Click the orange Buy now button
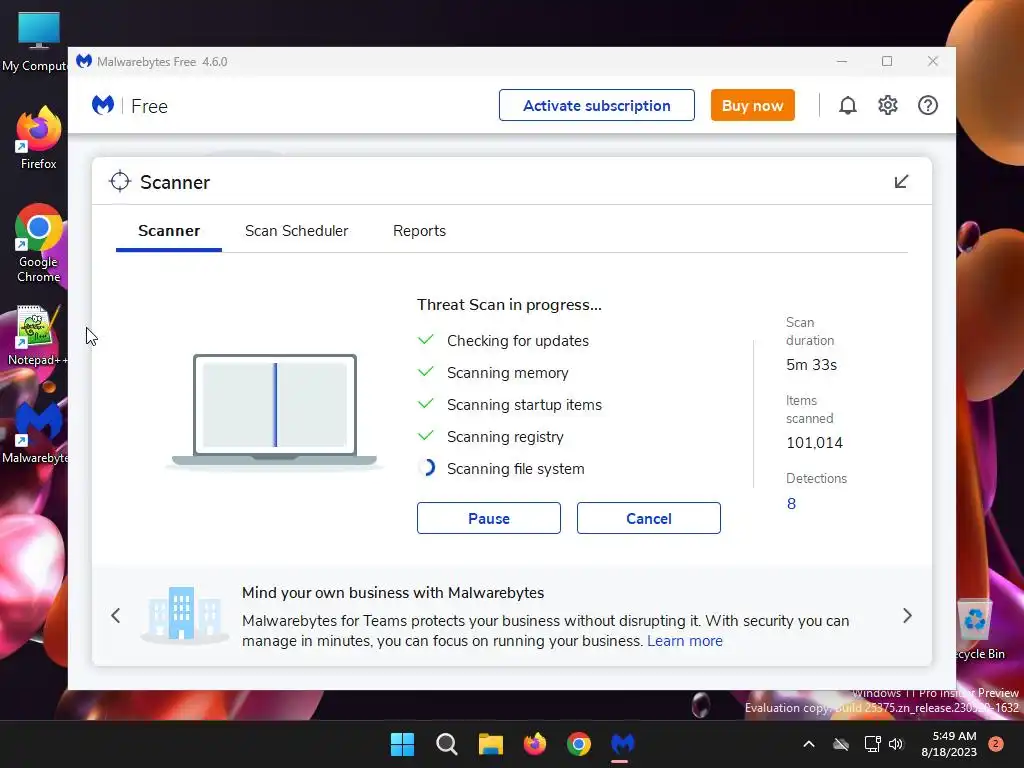 752,105
